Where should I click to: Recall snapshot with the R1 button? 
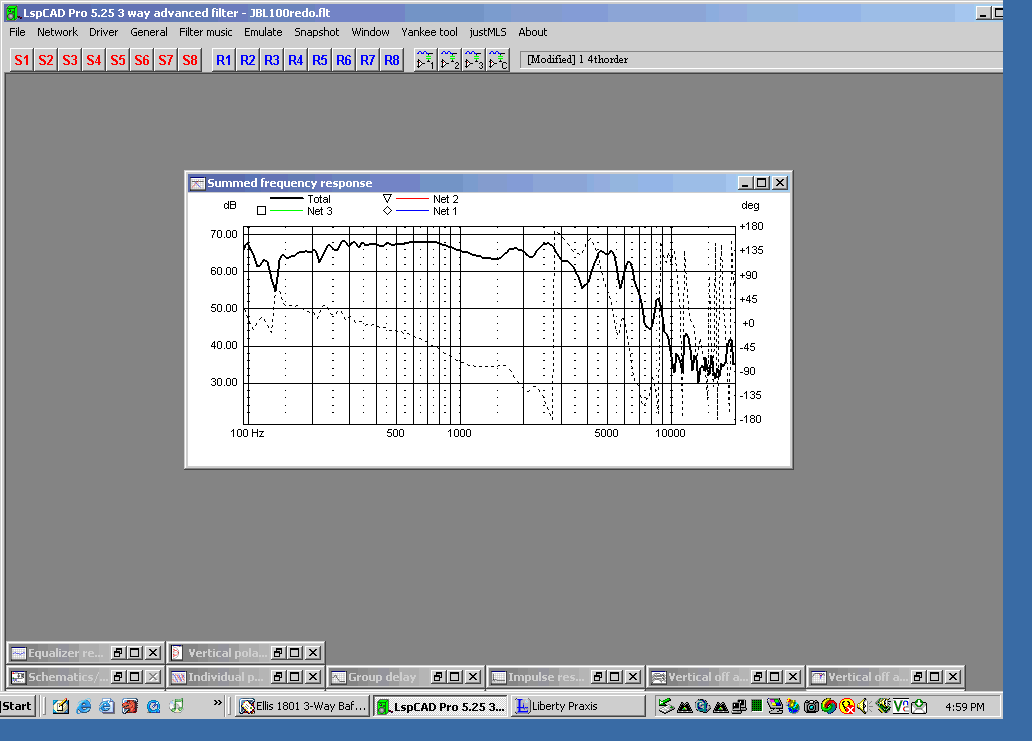(x=223, y=60)
